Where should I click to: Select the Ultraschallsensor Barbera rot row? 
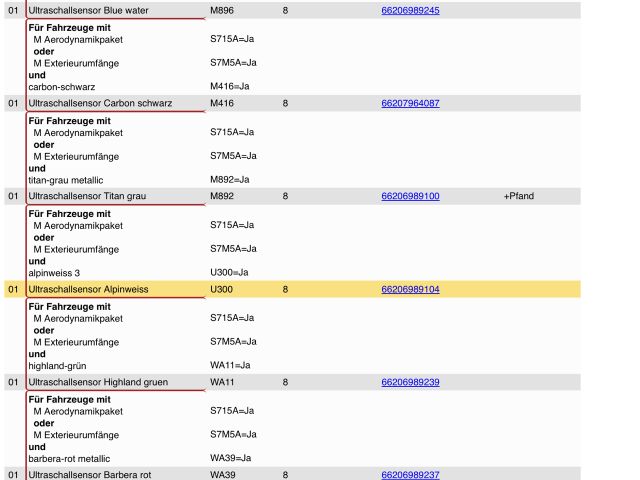90,474
